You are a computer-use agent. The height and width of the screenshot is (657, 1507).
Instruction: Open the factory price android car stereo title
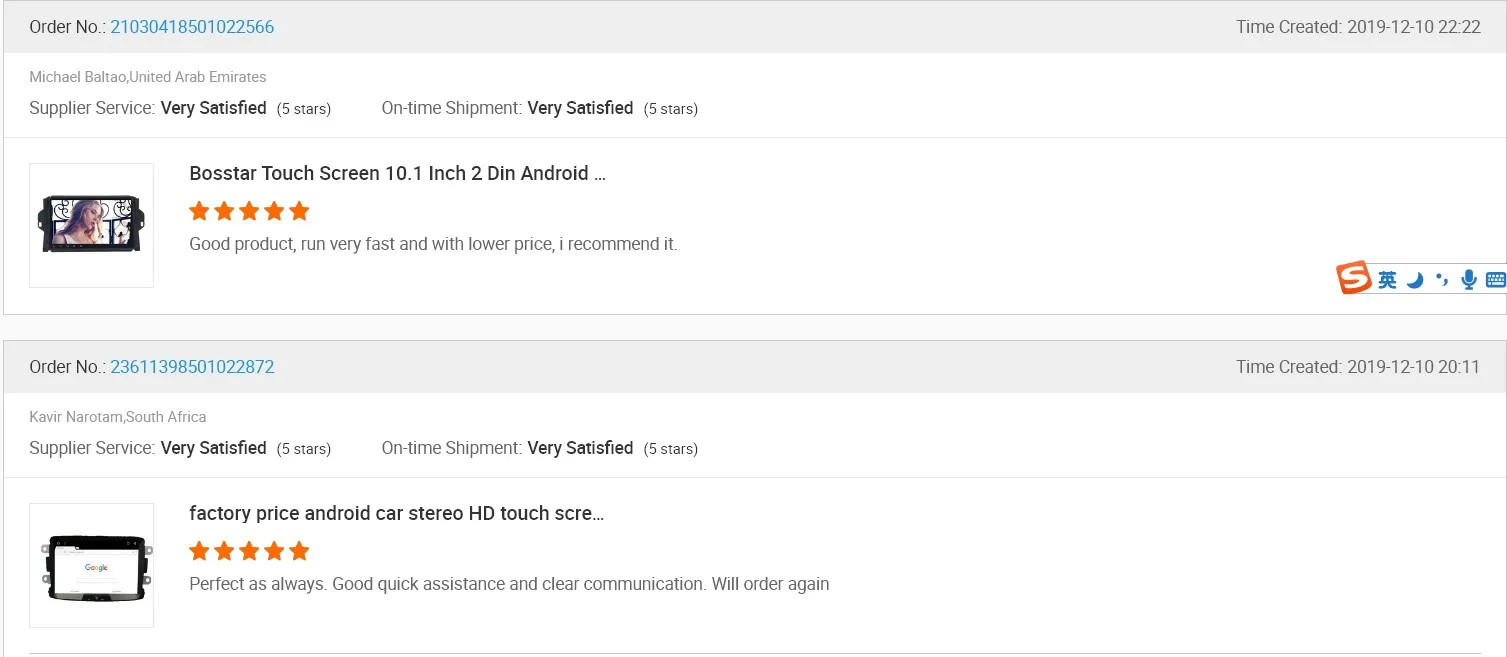(x=396, y=513)
